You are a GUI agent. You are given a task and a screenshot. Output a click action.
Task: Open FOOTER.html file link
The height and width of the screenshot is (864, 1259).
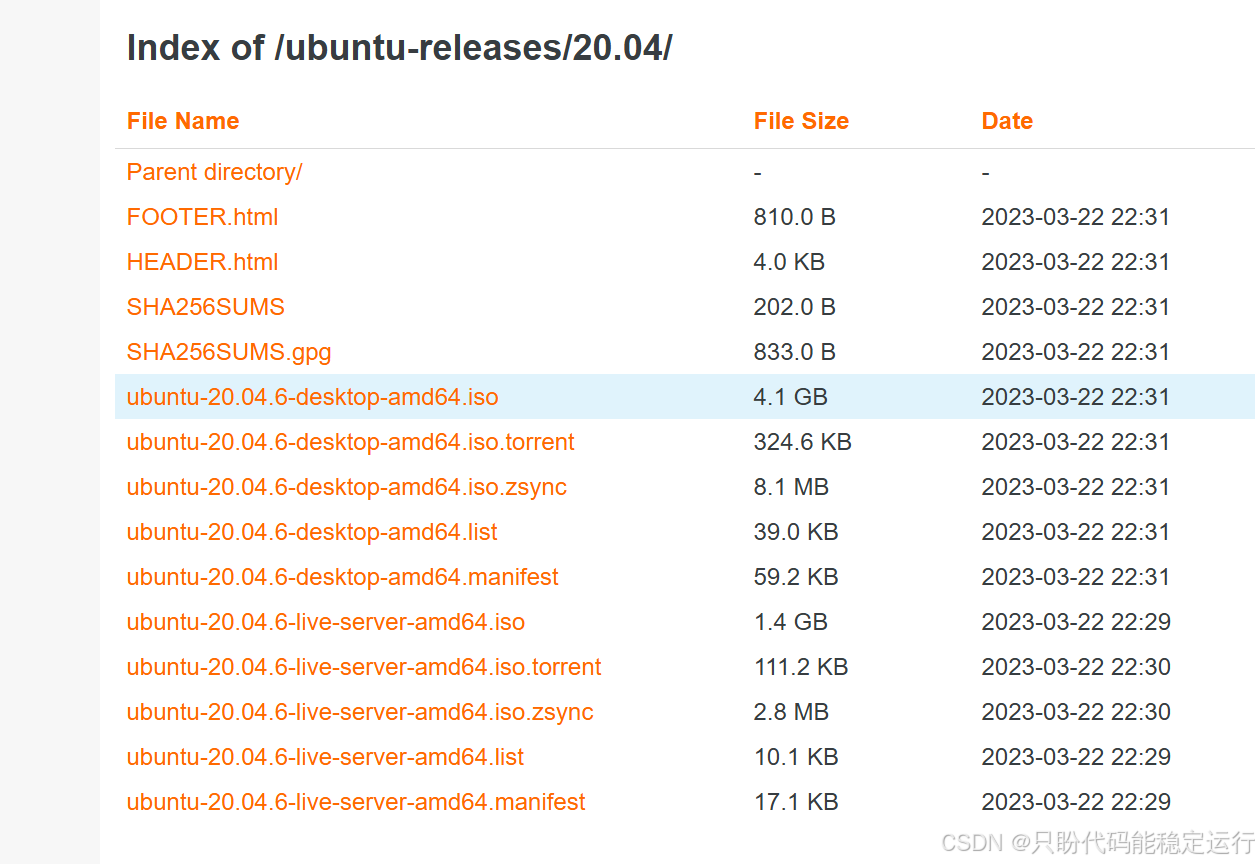pos(202,217)
